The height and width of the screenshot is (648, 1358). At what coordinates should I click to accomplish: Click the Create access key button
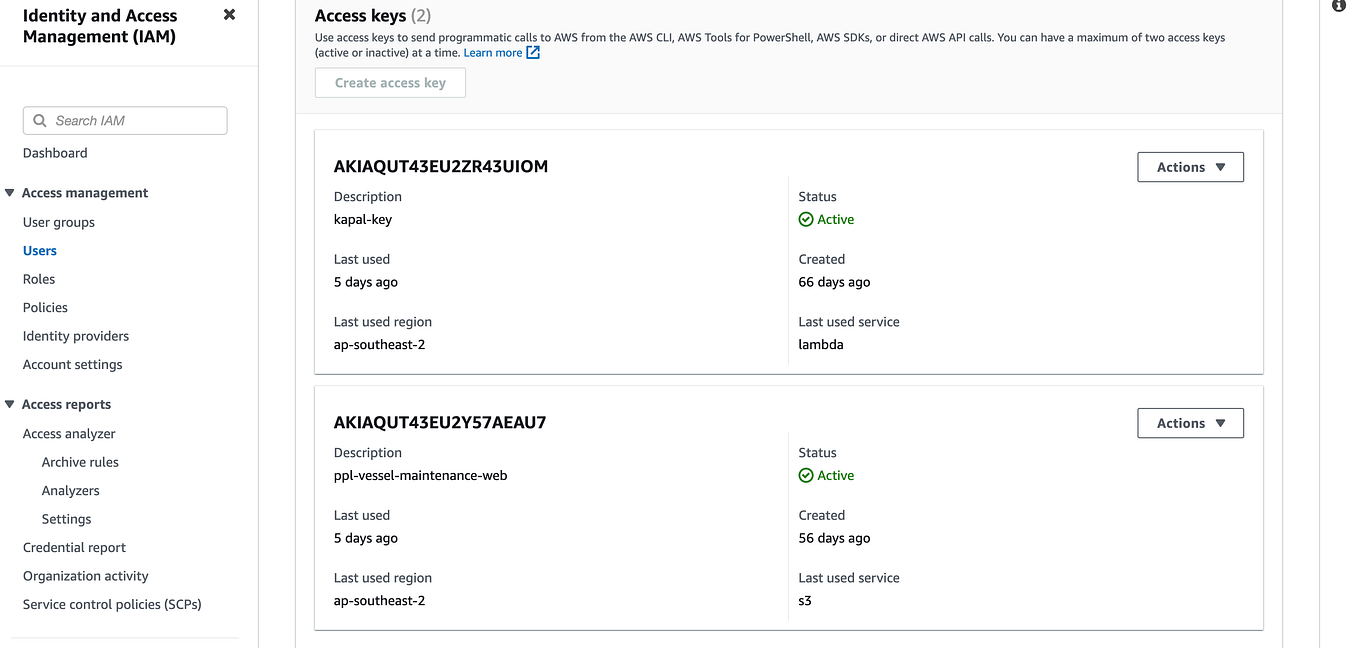pyautogui.click(x=390, y=83)
